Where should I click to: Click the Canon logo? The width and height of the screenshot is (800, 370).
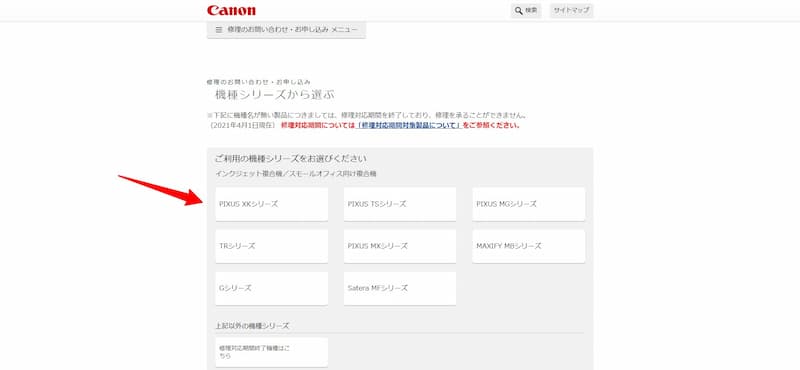231,10
